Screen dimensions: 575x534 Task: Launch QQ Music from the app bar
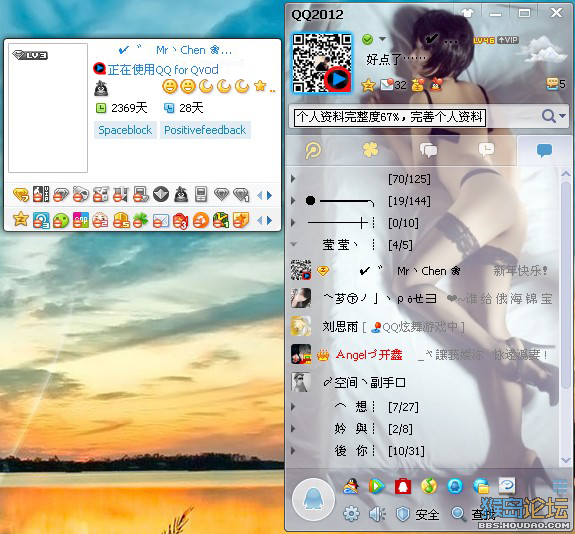429,486
